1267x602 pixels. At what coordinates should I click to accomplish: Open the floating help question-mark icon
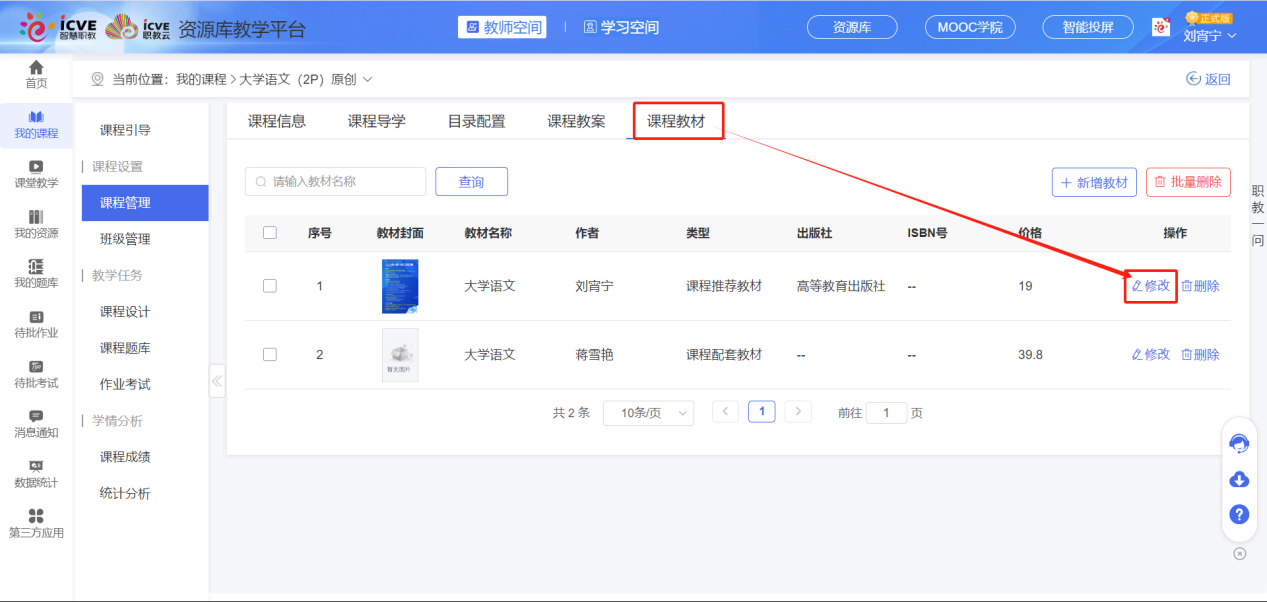[1238, 514]
